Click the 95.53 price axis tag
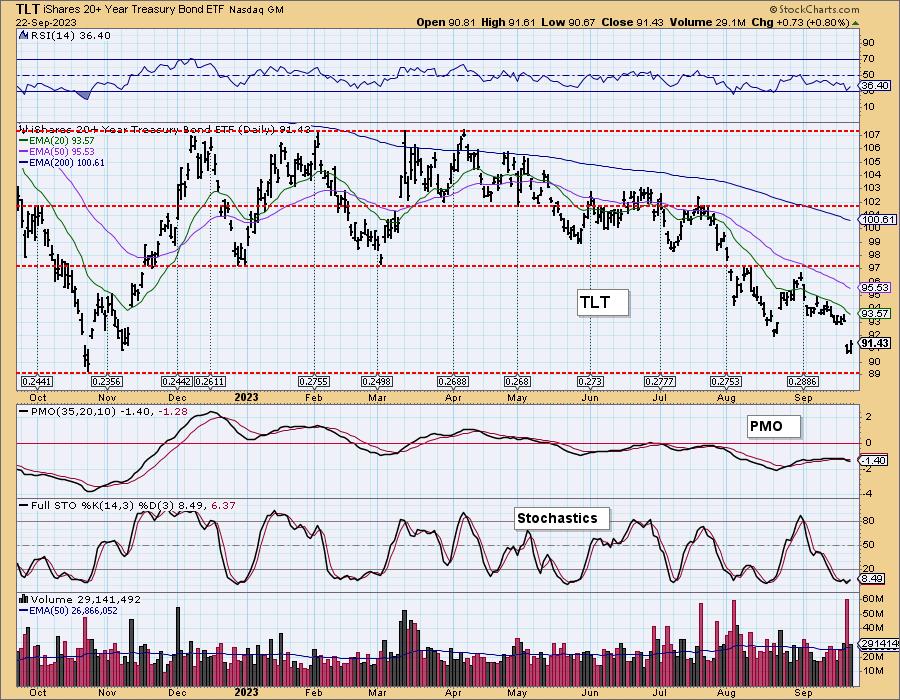Viewport: 900px width, 700px height. 876,287
